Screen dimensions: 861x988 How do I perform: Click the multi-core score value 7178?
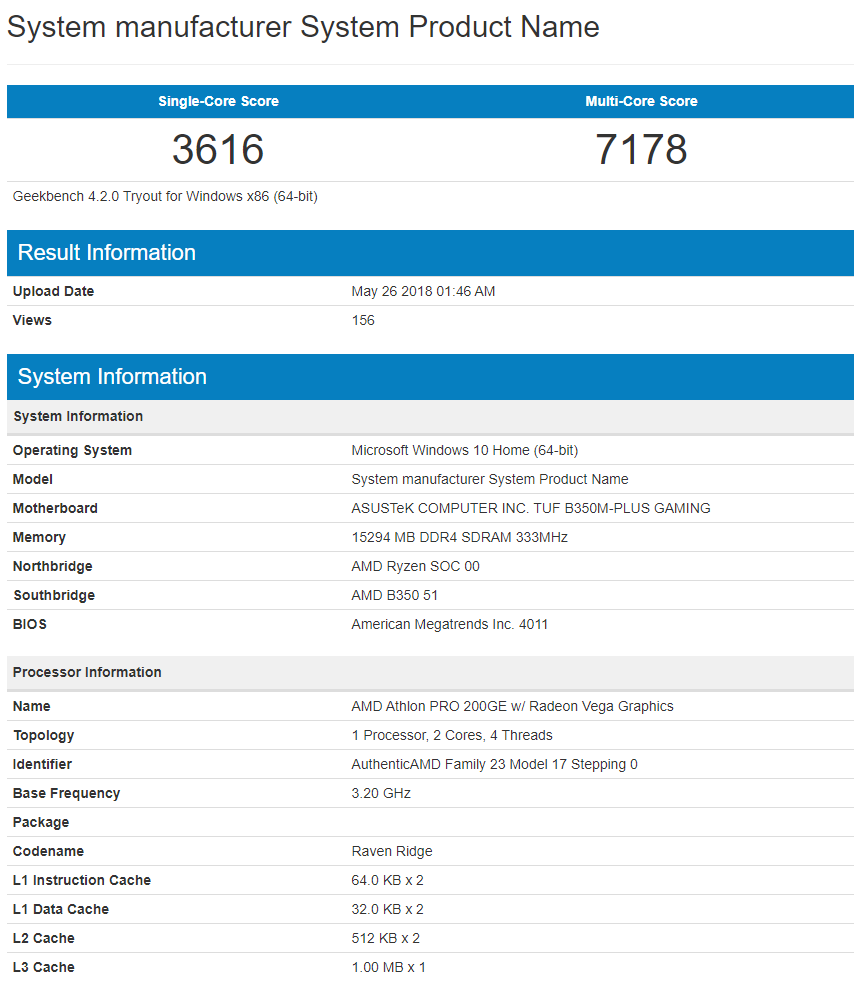[x=642, y=149]
